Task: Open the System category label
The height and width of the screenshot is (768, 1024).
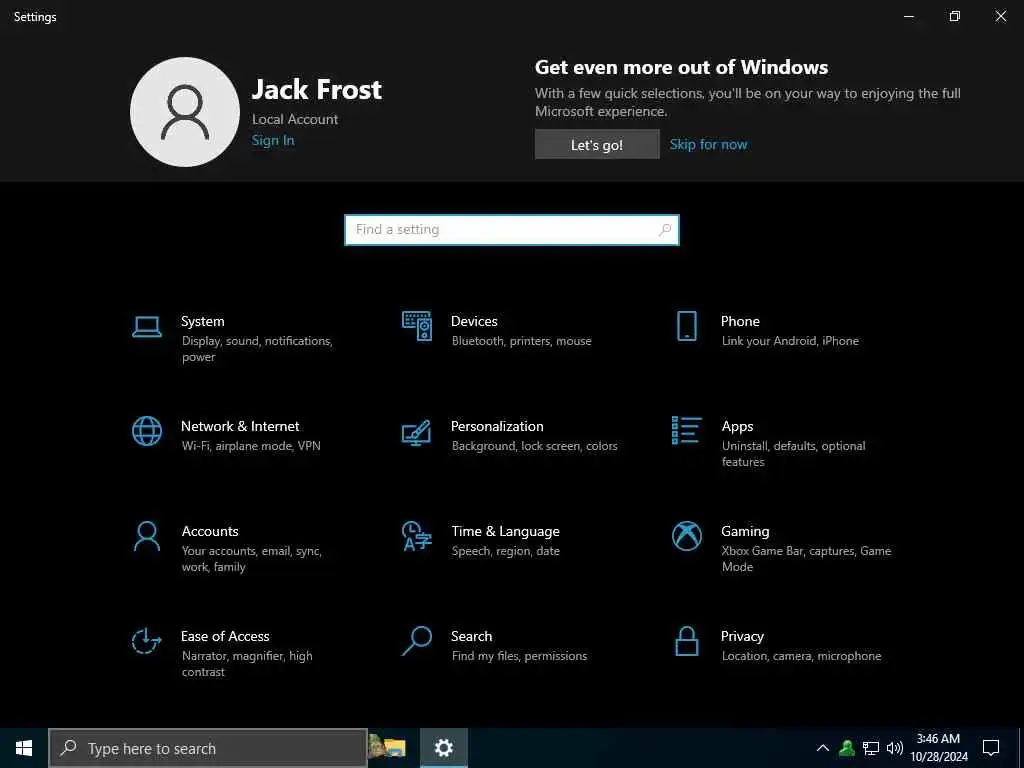Action: (202, 321)
